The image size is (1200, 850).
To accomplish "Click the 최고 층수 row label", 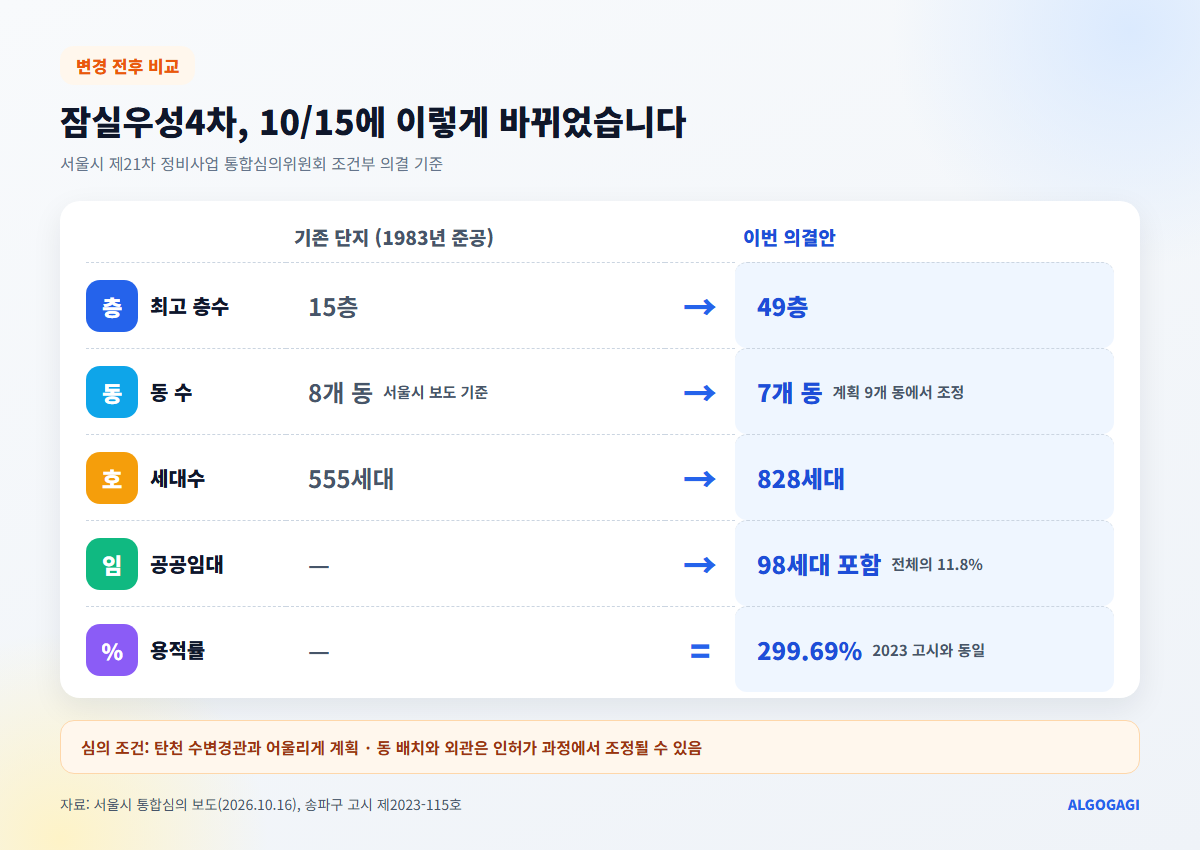I will pos(190,306).
